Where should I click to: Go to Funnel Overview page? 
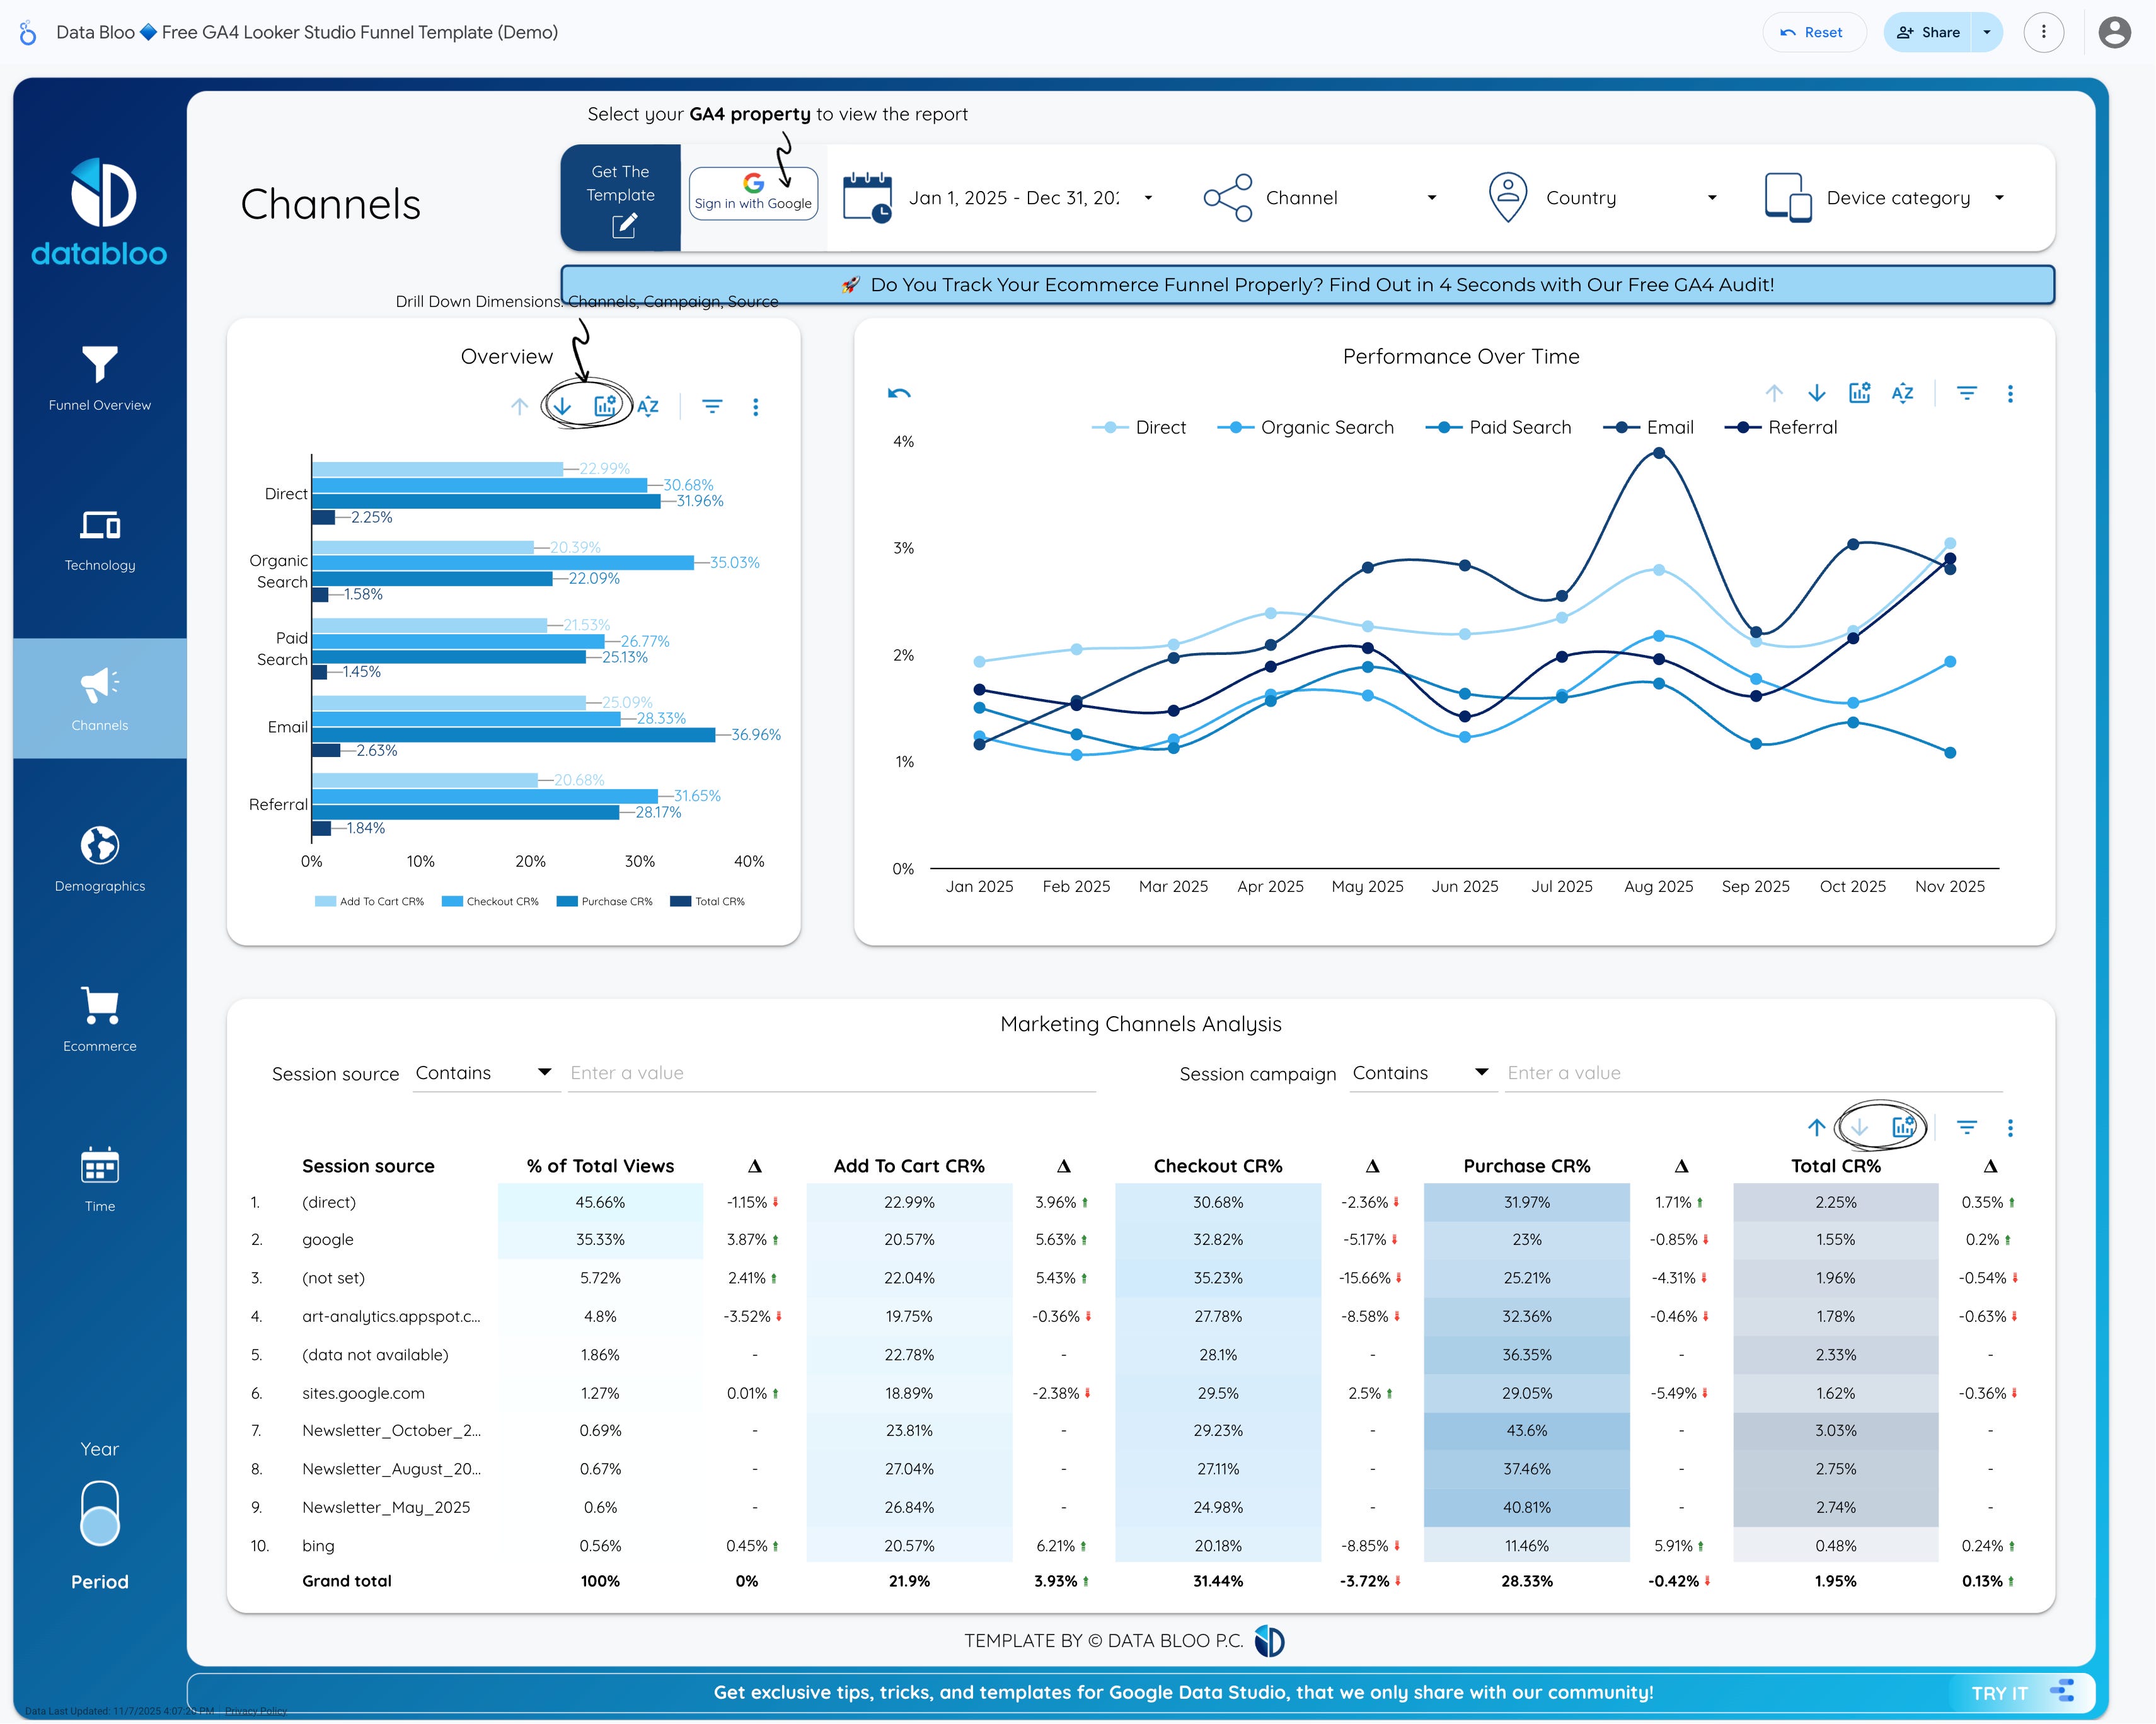[100, 378]
